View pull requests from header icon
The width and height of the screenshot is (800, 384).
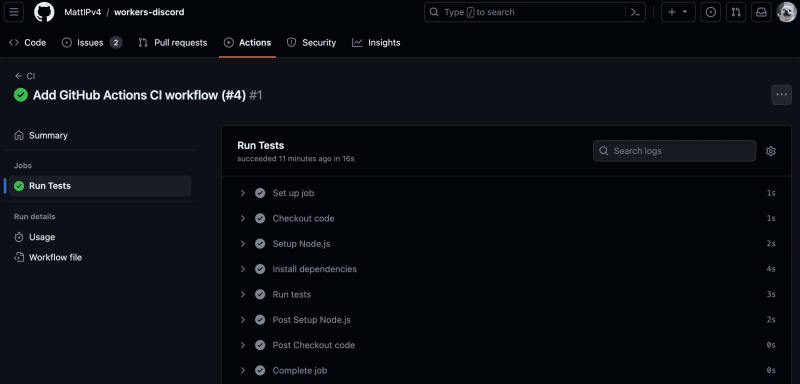736,12
